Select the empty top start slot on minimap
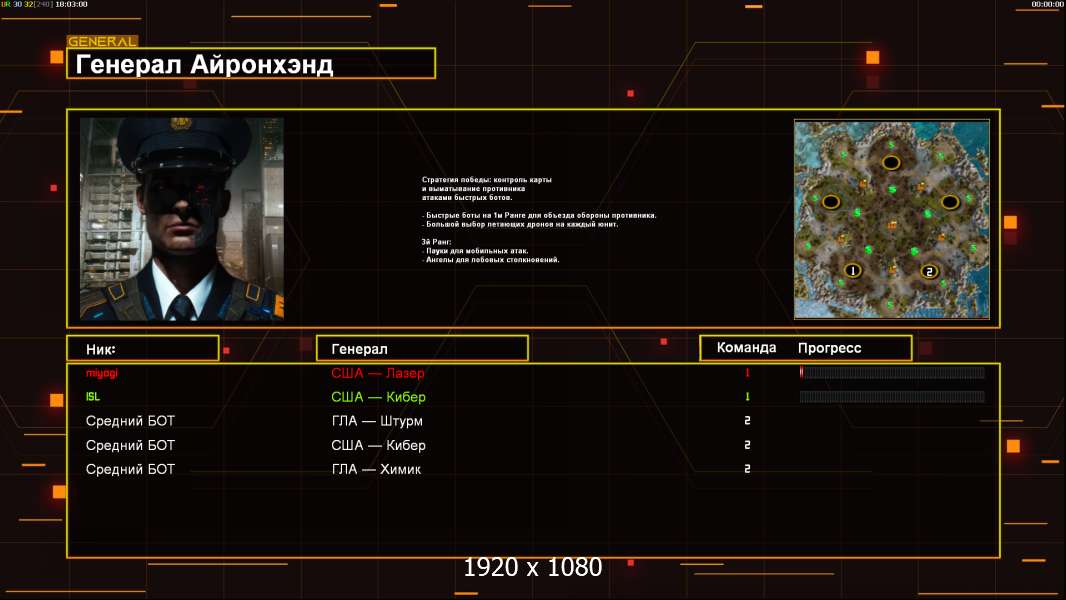Image resolution: width=1066 pixels, height=600 pixels. 891,162
